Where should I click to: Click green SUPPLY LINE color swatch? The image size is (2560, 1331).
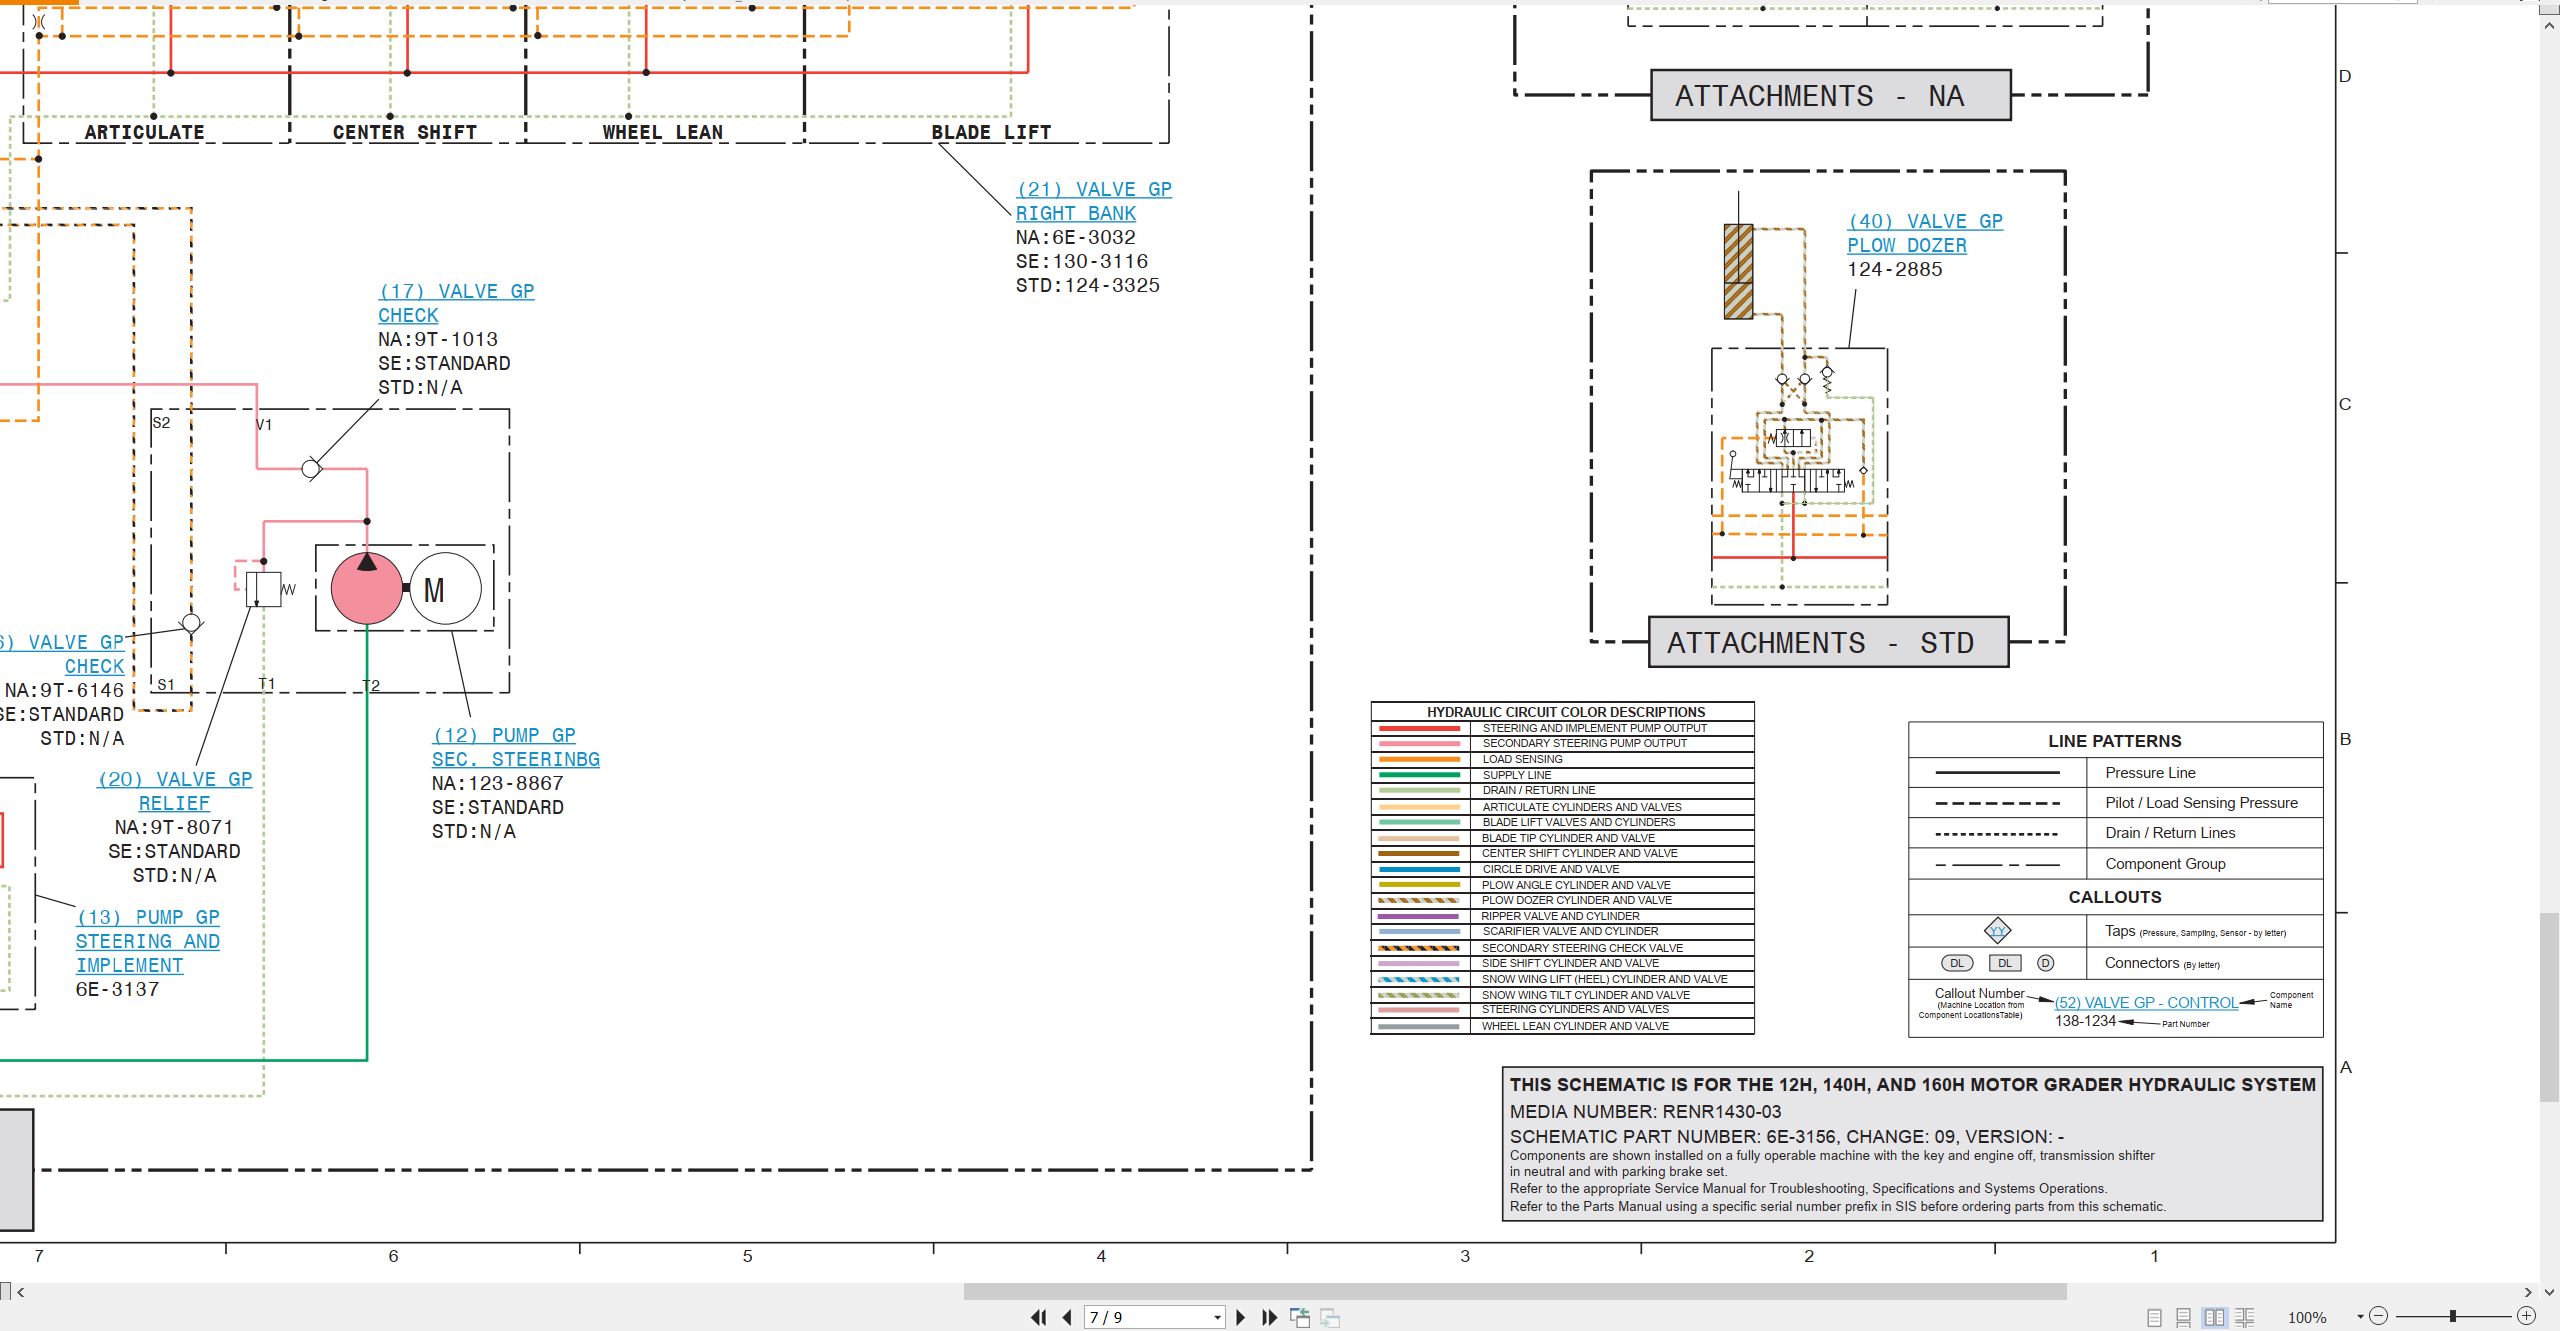1419,775
